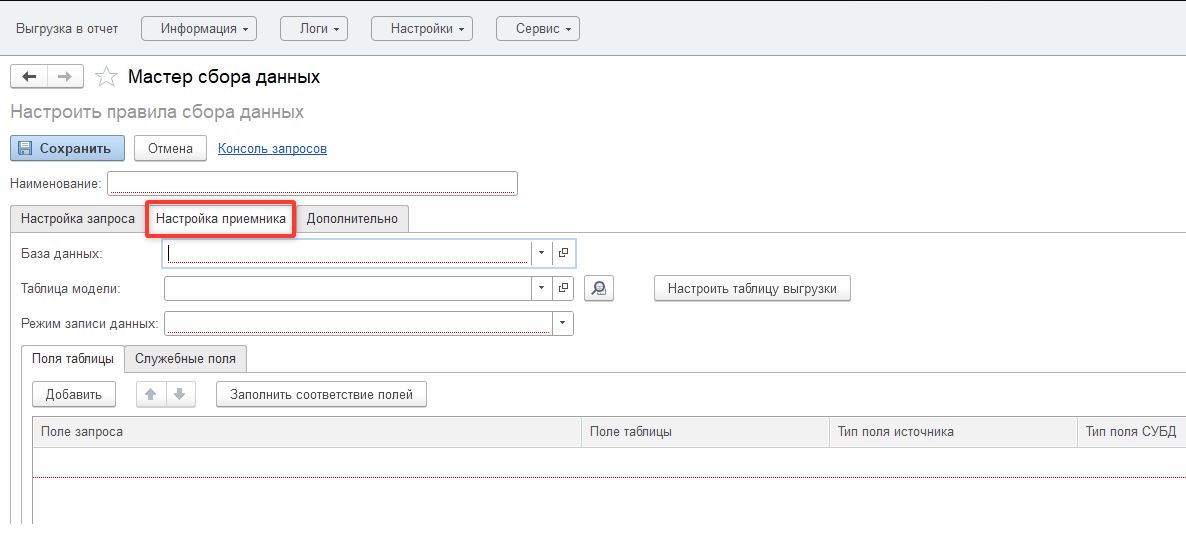
Task: Click Настроить таблицу выгрузки button
Action: pyautogui.click(x=752, y=288)
